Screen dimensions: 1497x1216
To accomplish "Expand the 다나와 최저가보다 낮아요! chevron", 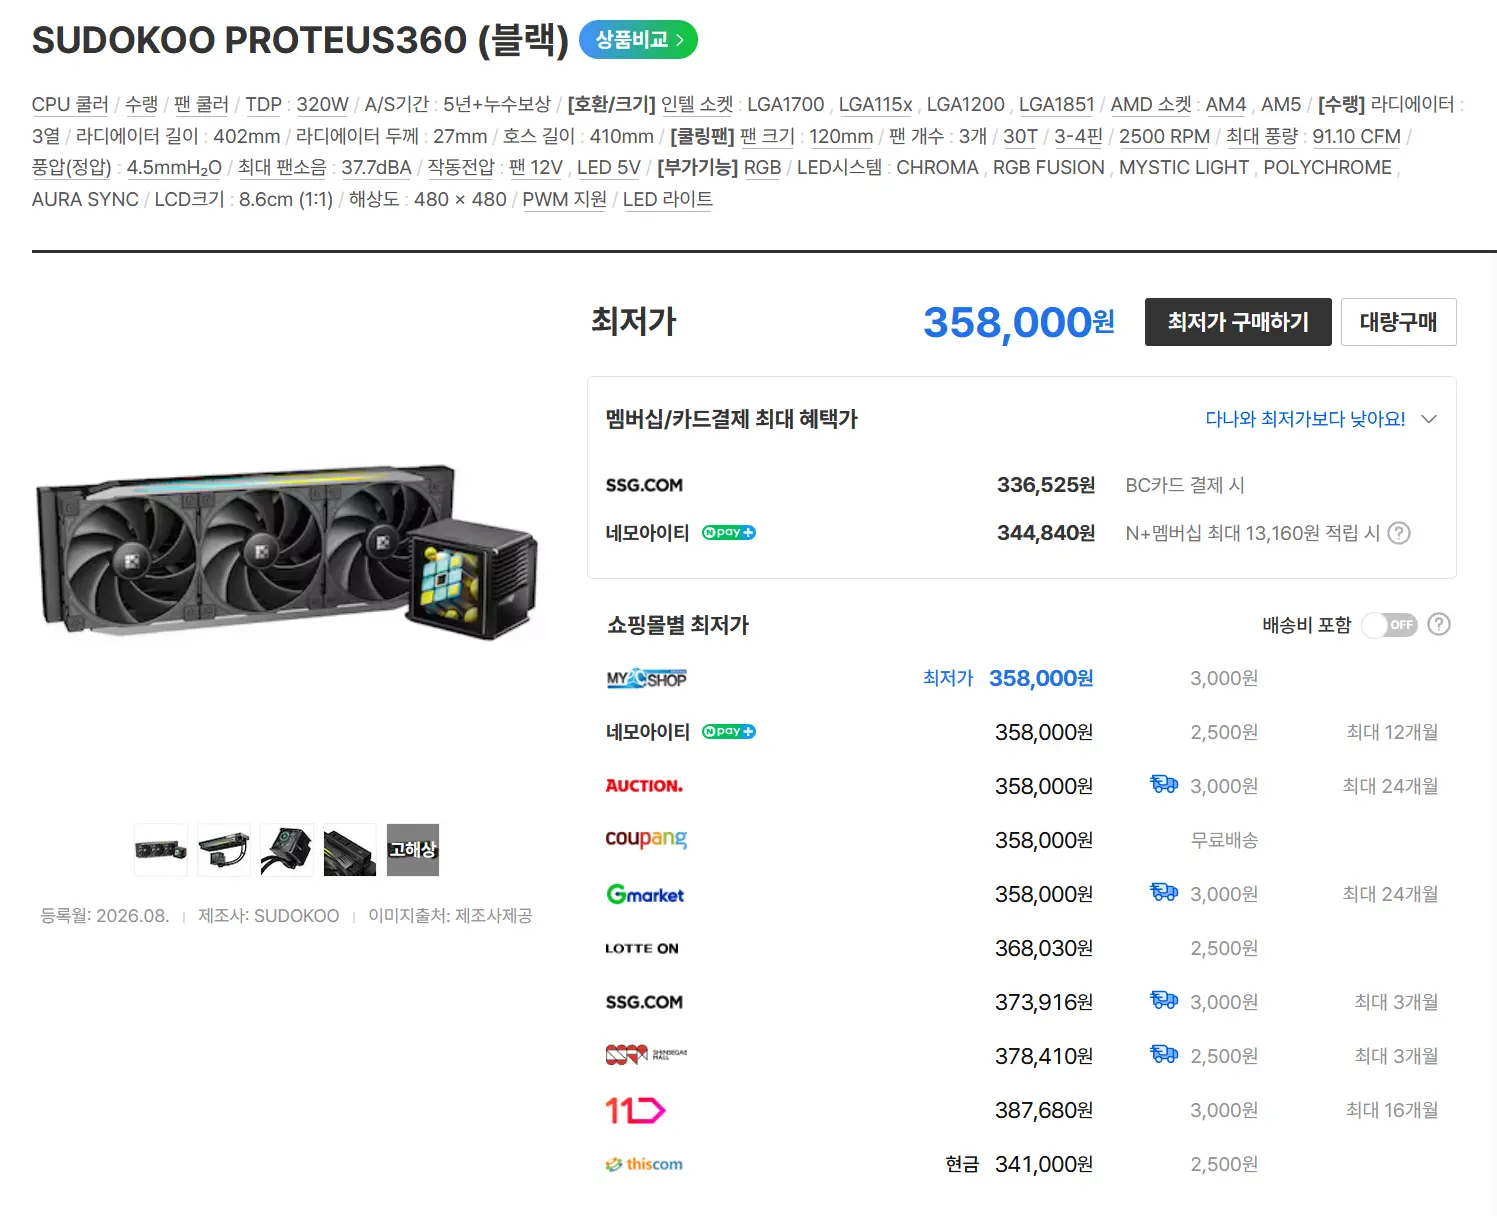I will click(1430, 419).
